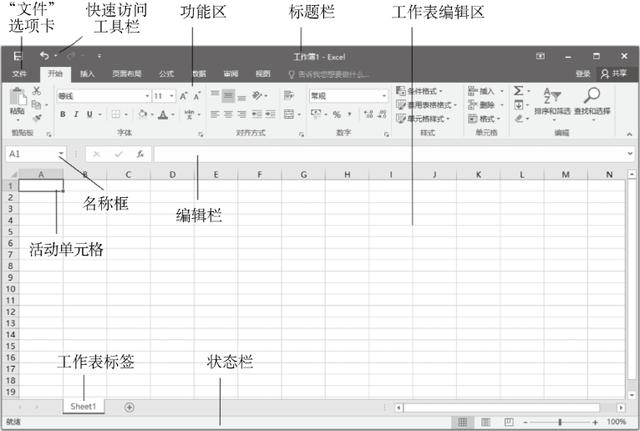Toggle top vertical alignment
This screenshot has width=640, height=431.
[215, 96]
